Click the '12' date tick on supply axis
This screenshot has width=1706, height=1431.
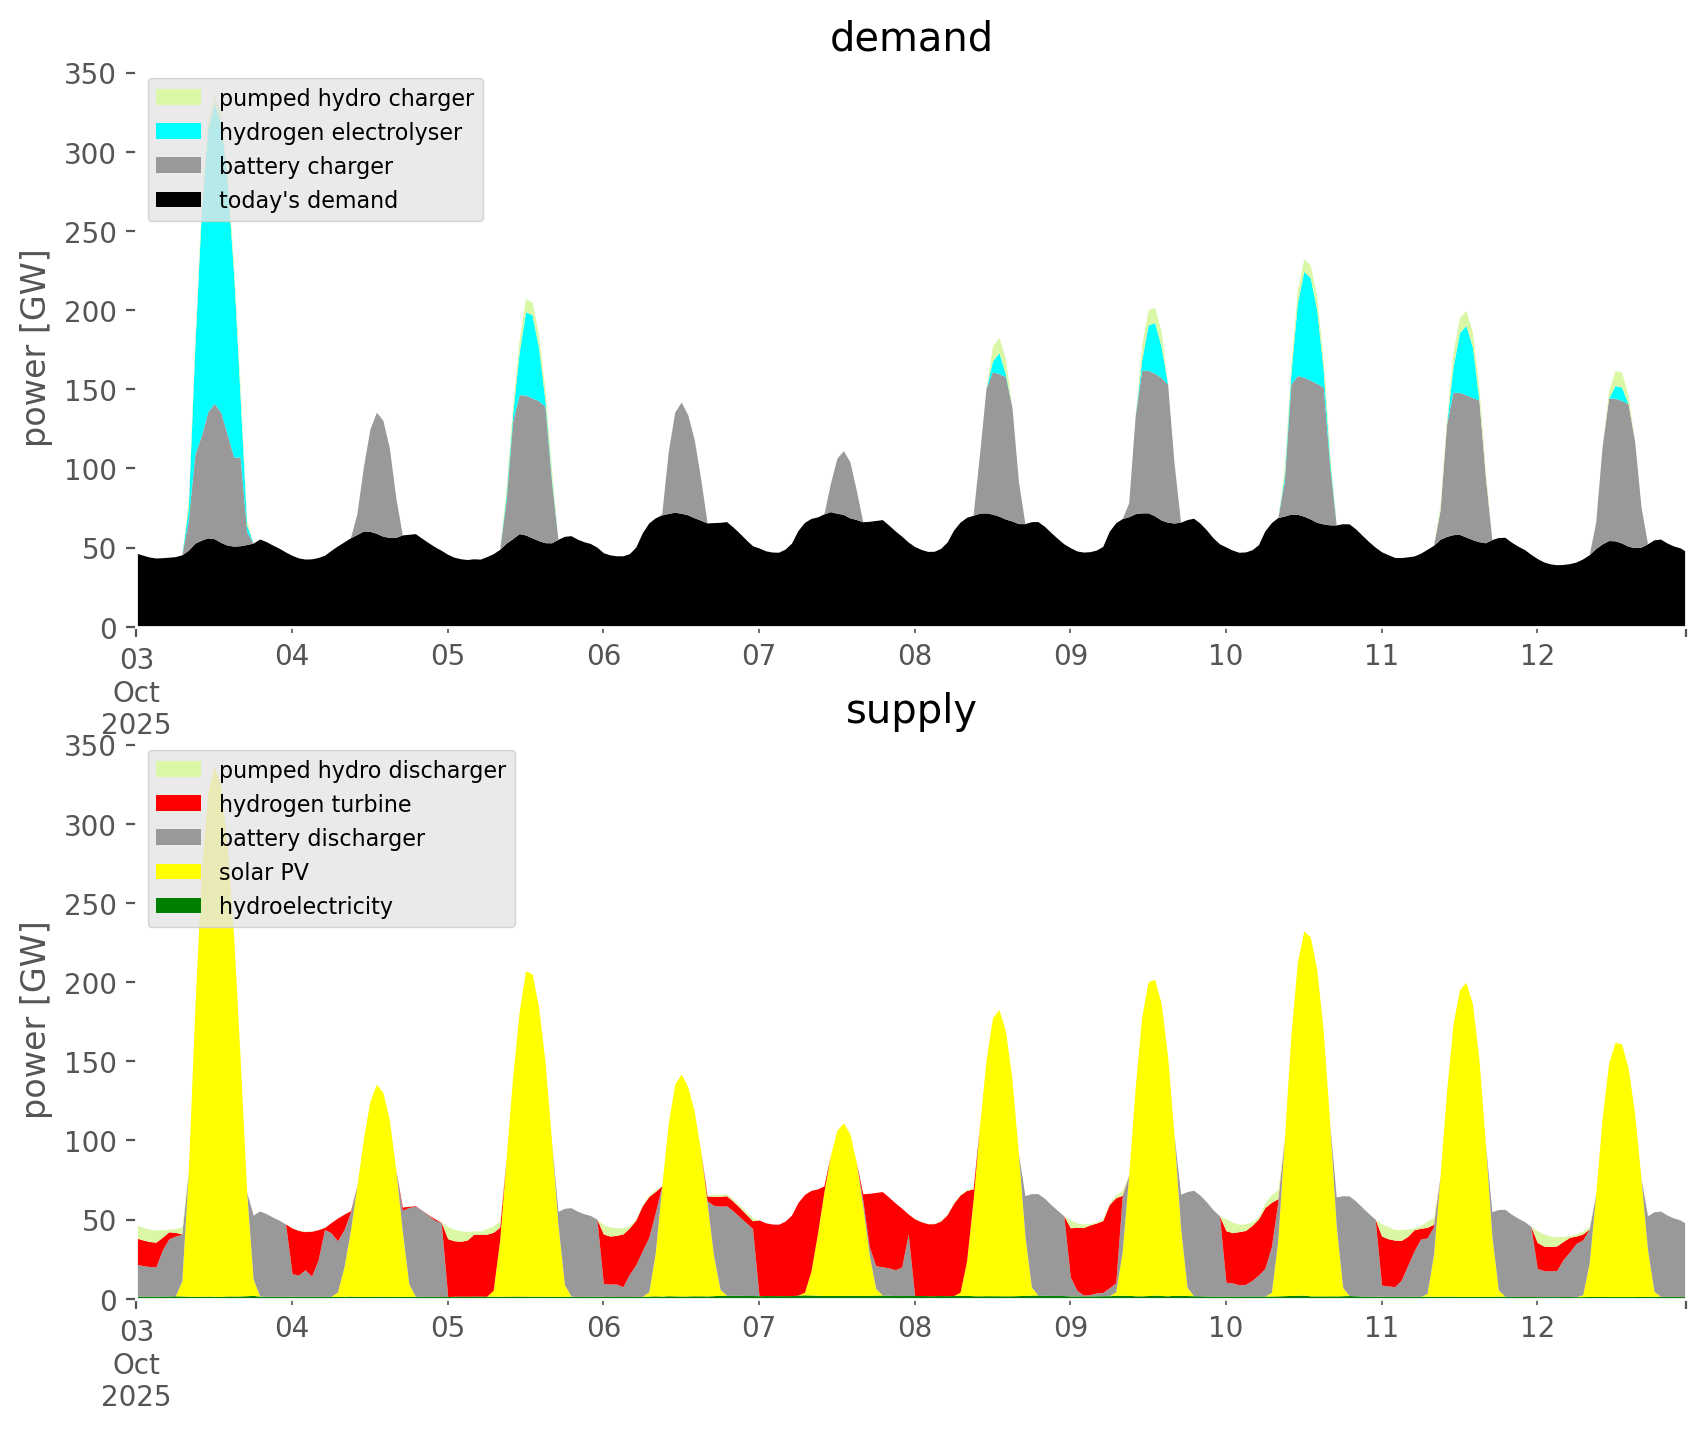[x=1537, y=1328]
